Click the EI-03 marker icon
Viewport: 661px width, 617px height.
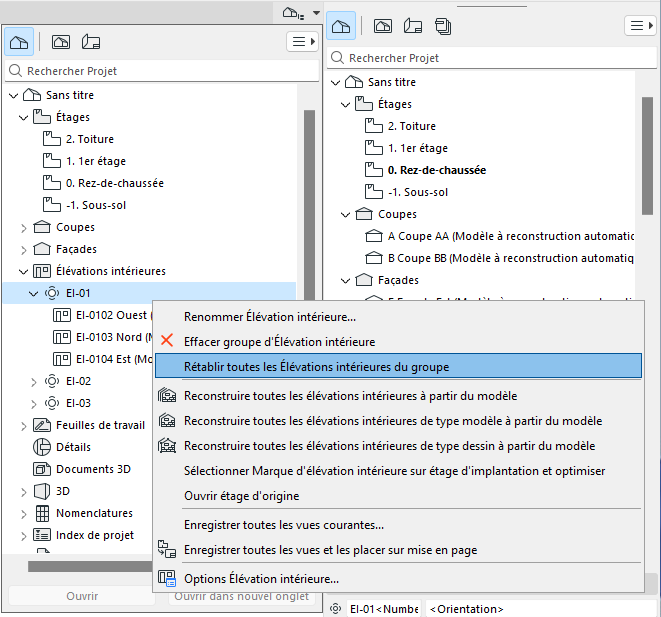(x=52, y=403)
